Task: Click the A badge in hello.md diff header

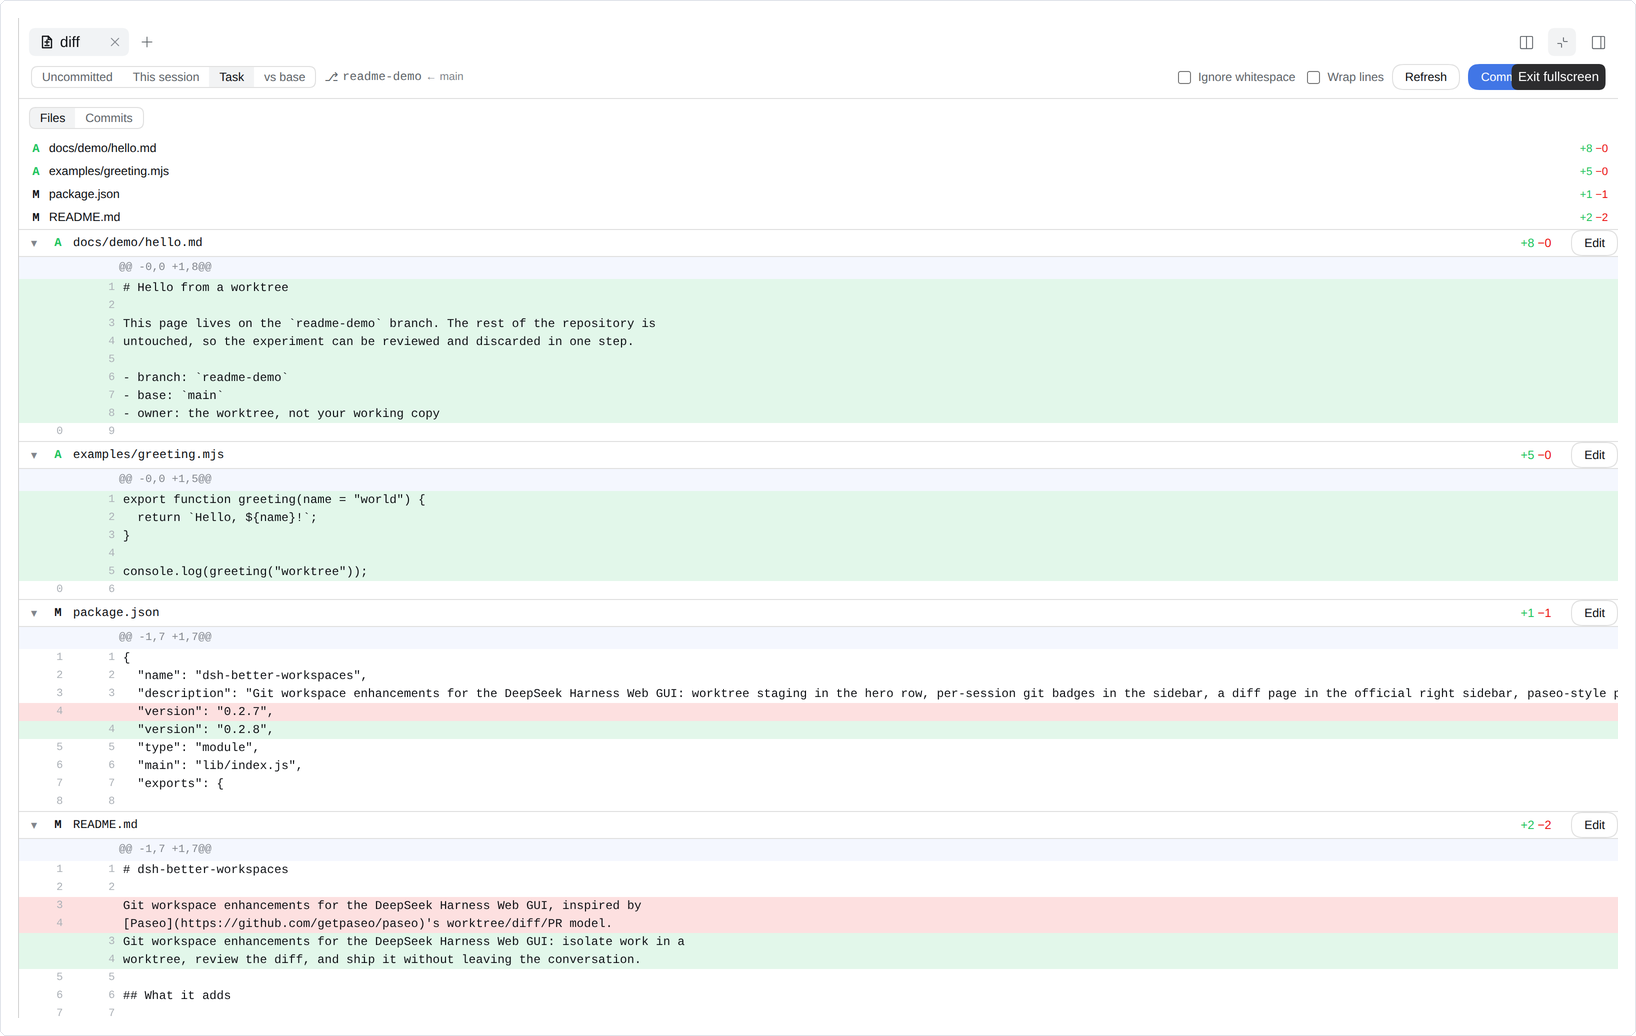Action: coord(58,243)
